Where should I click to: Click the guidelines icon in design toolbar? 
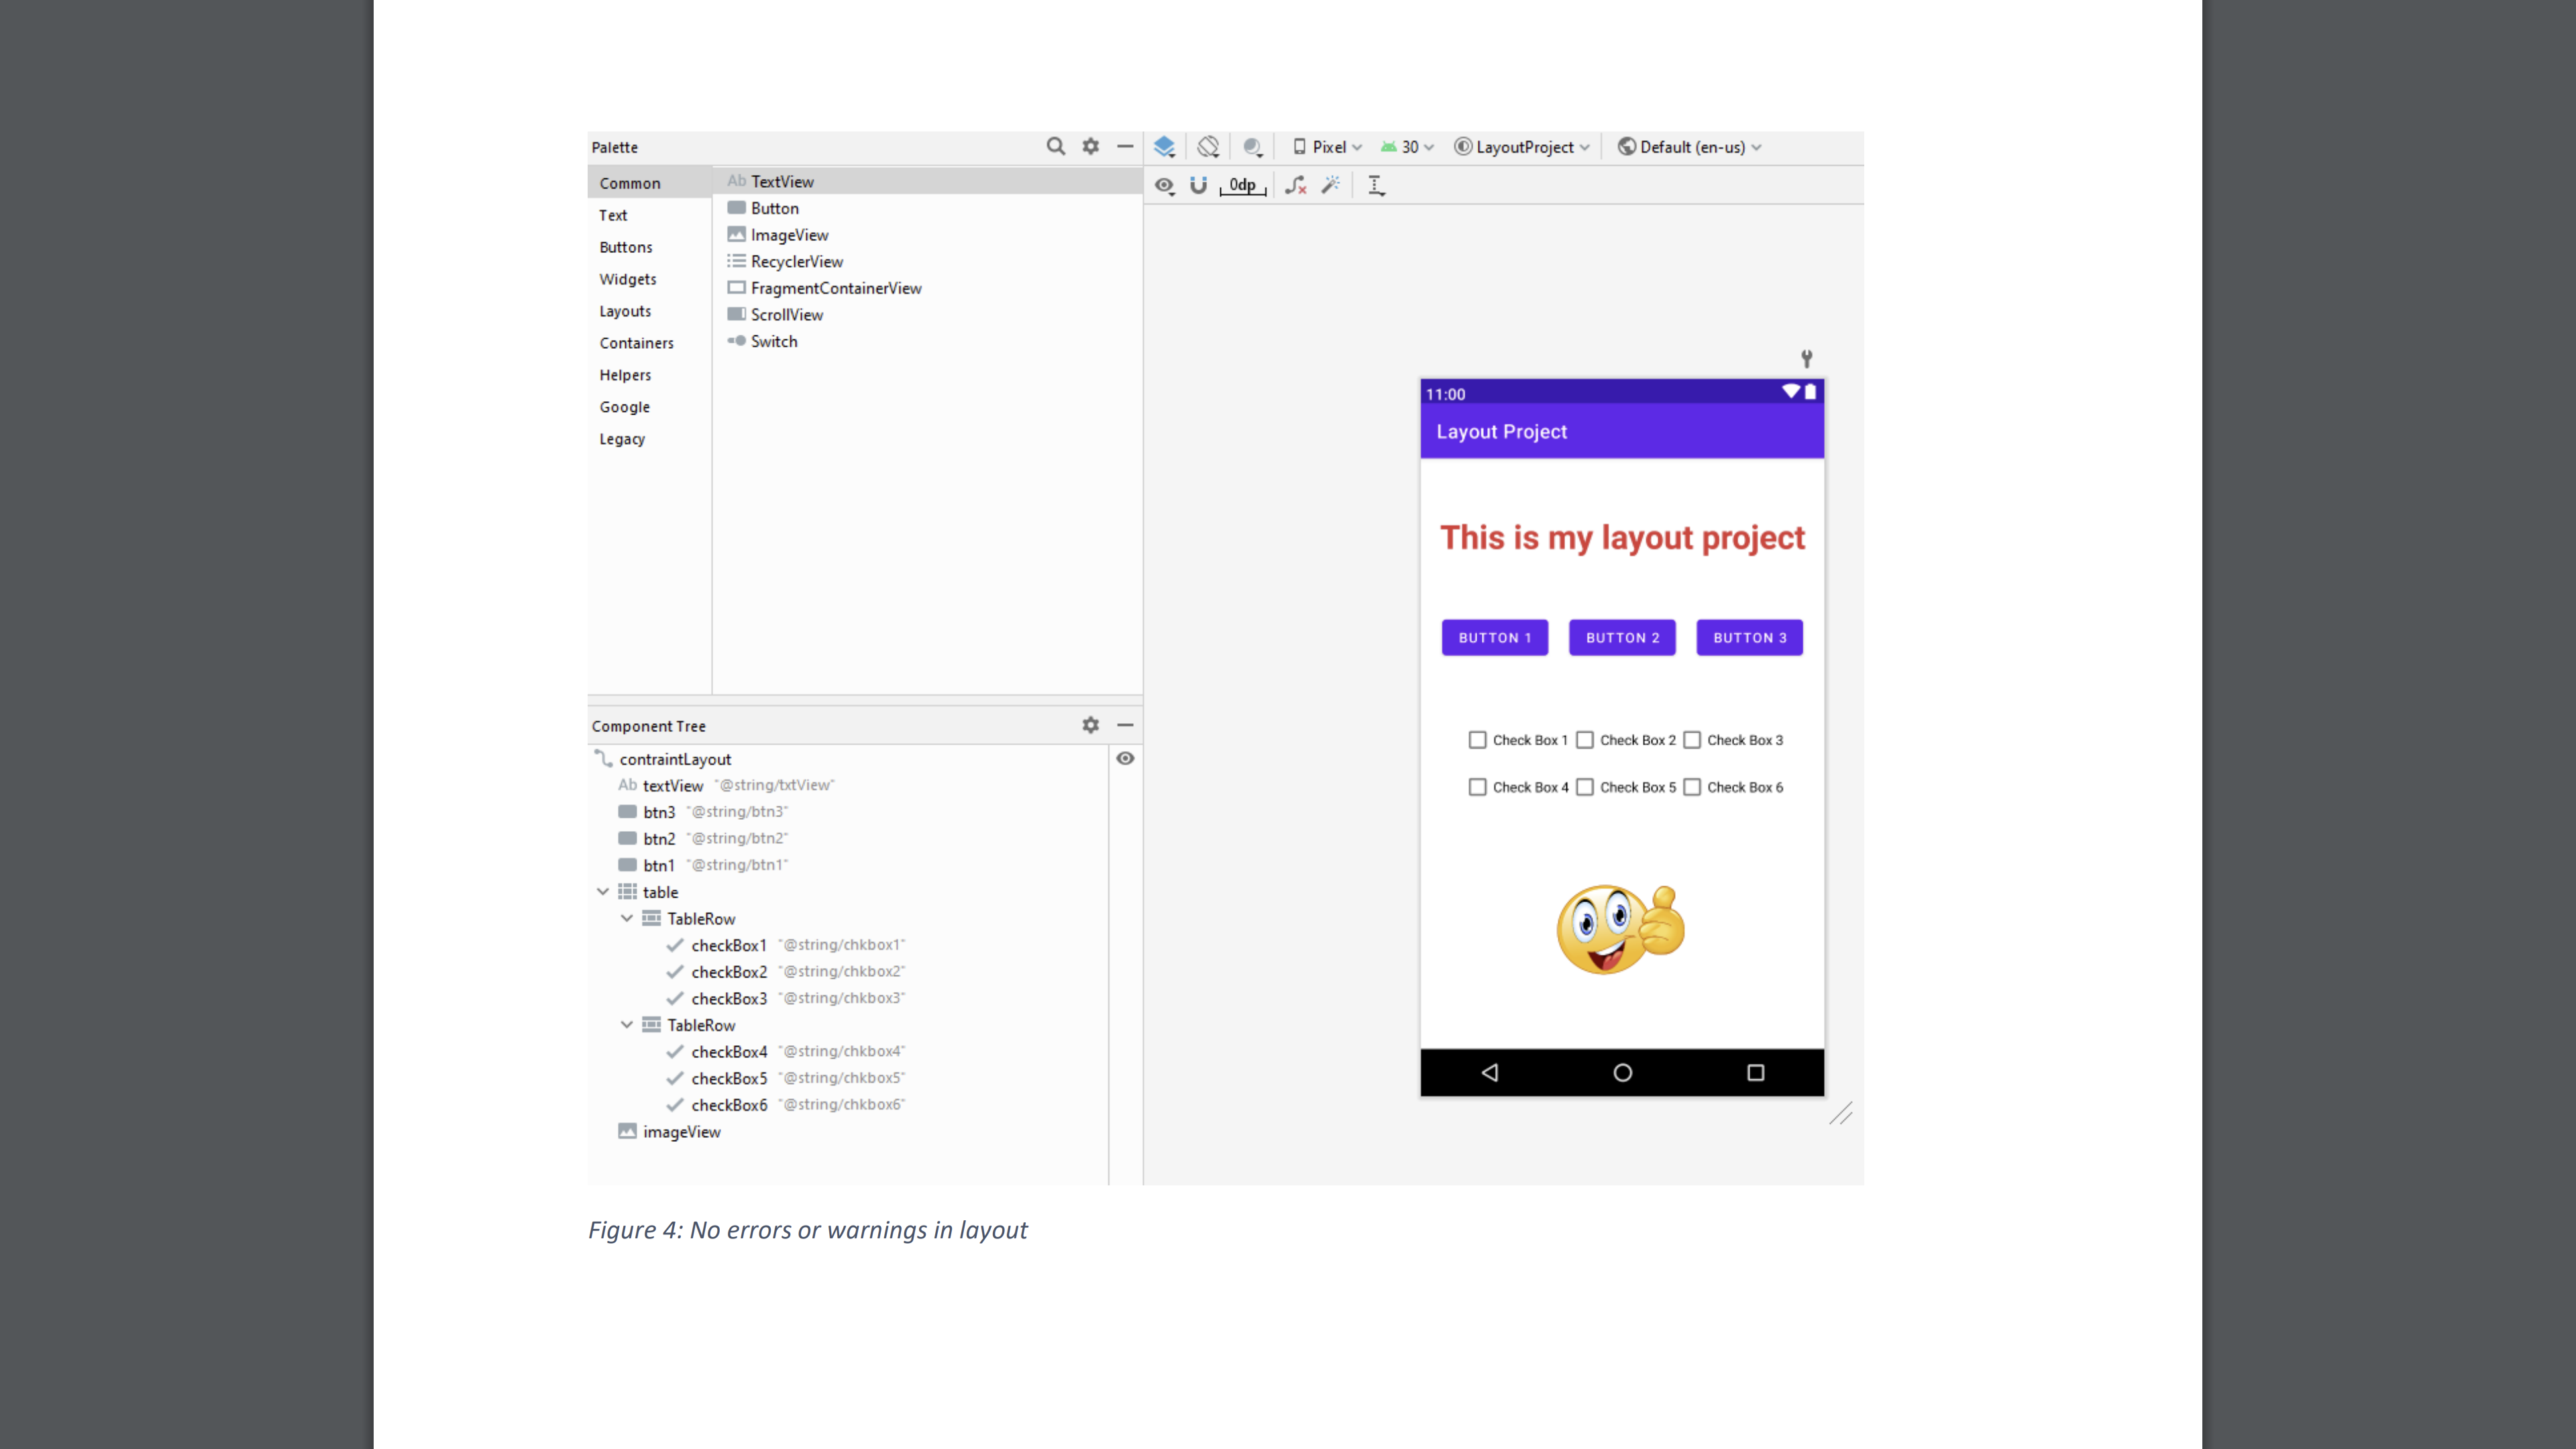1376,185
